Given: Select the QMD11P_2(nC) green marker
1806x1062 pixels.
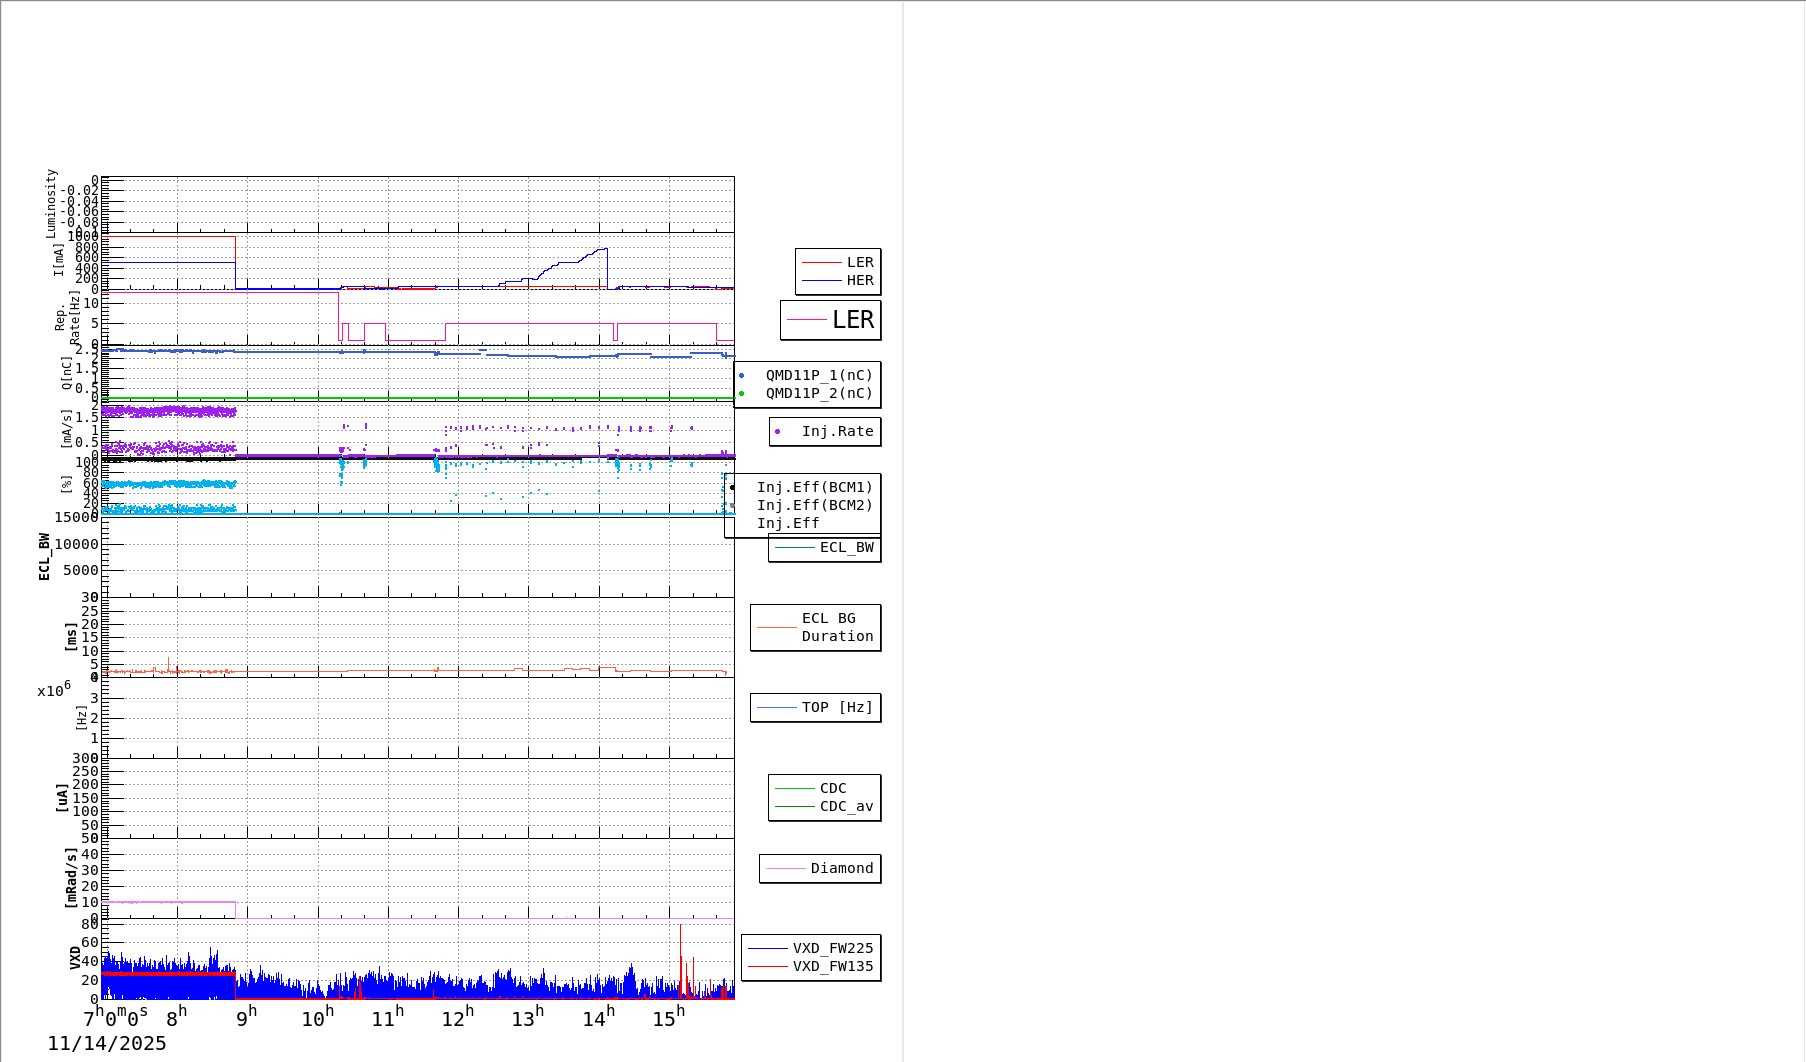Looking at the screenshot, I should tap(744, 394).
